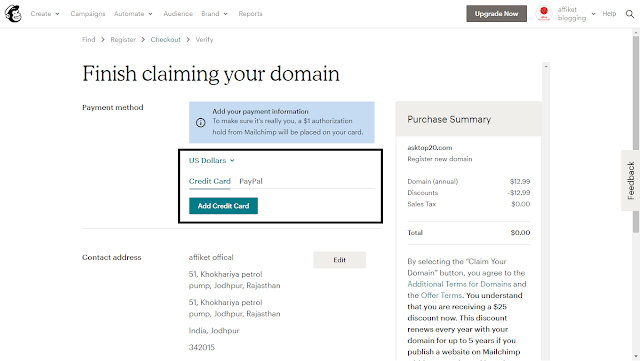Click the Purchase Summary heading
This screenshot has width=640, height=361.
tap(449, 120)
